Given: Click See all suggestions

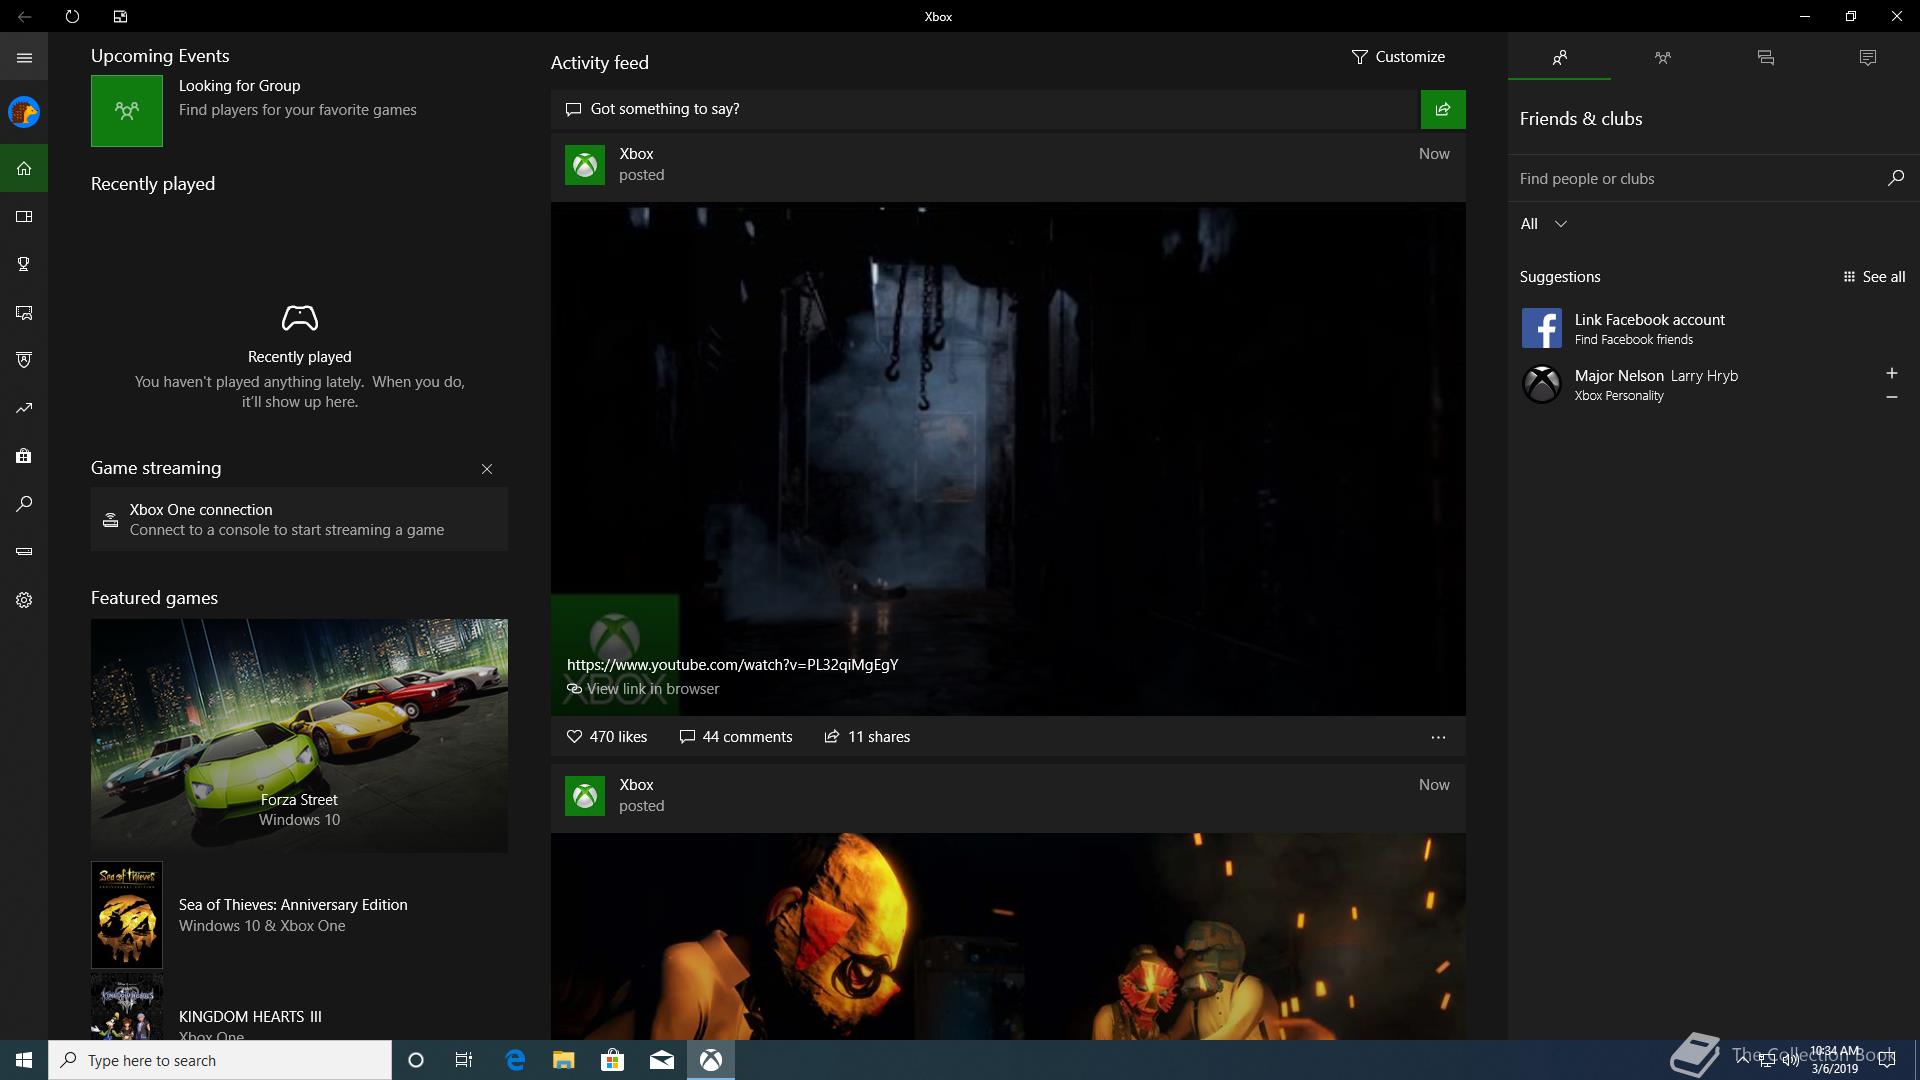Looking at the screenshot, I should tap(1874, 277).
